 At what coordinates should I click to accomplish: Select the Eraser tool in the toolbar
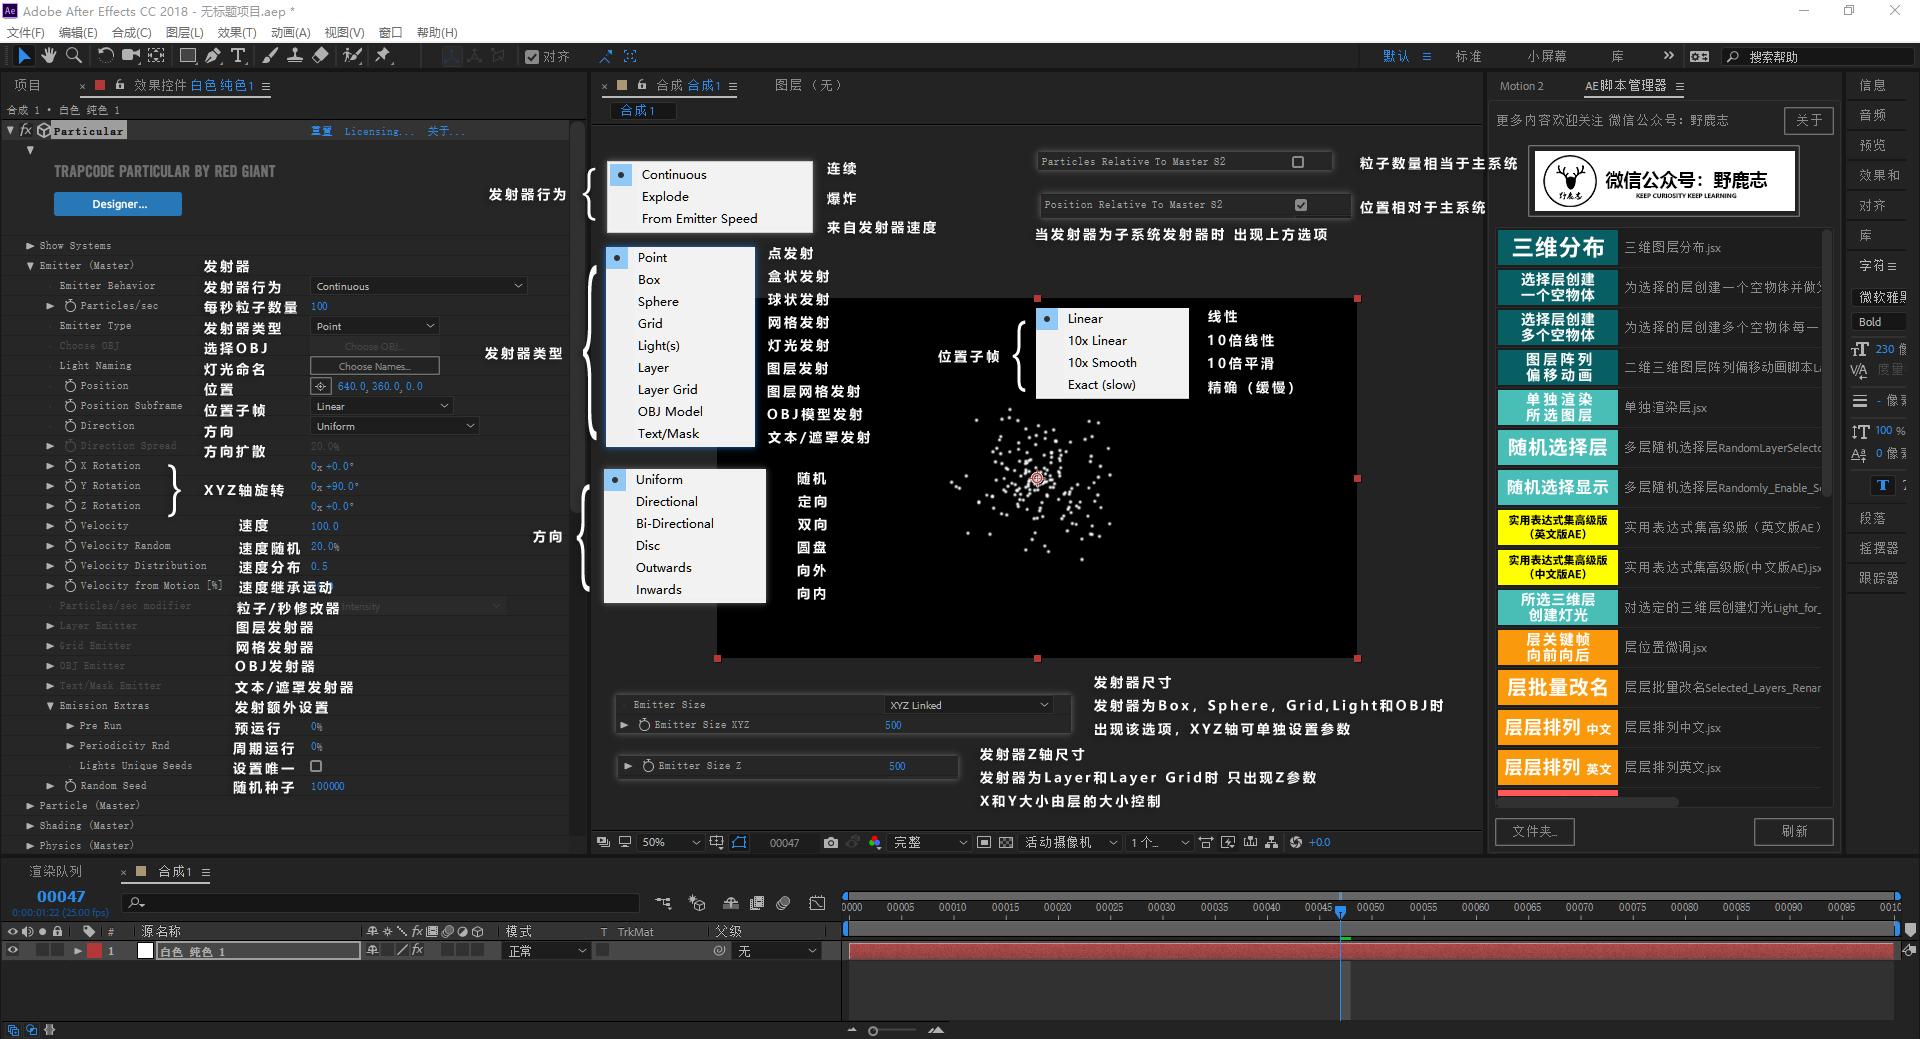coord(321,57)
